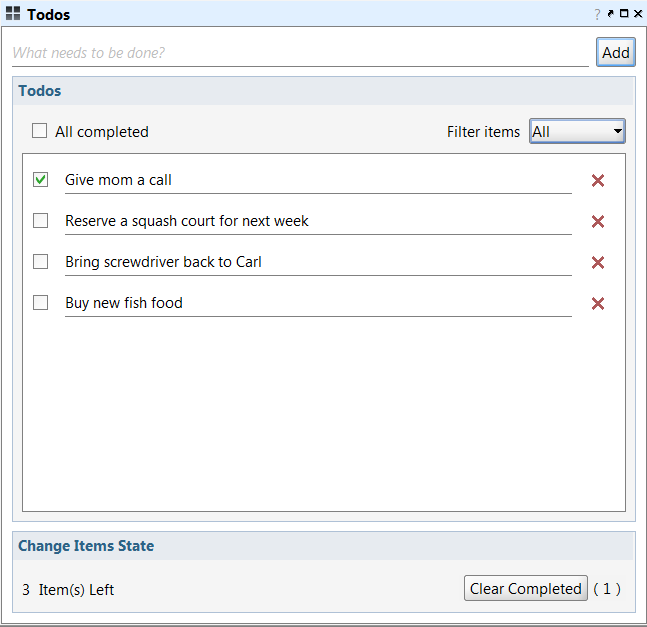Click the 'Todos' section header
Image resolution: width=647 pixels, height=627 pixels.
point(40,91)
